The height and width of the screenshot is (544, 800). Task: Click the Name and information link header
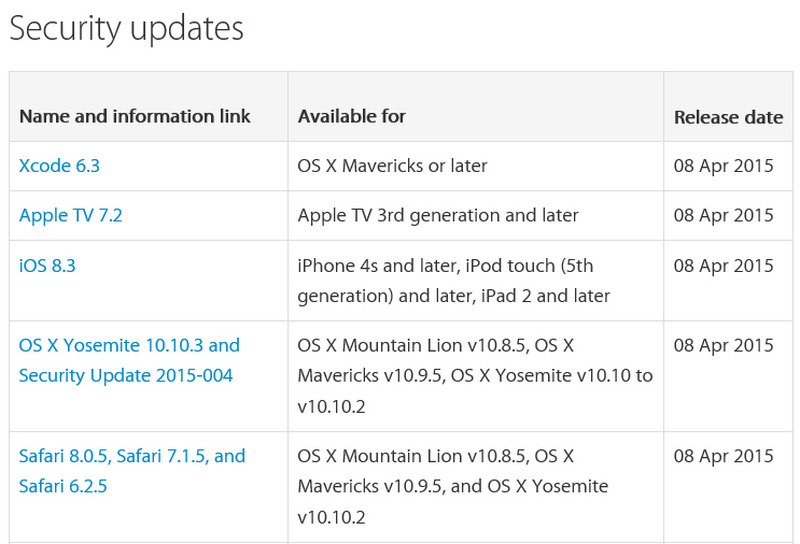(x=135, y=117)
